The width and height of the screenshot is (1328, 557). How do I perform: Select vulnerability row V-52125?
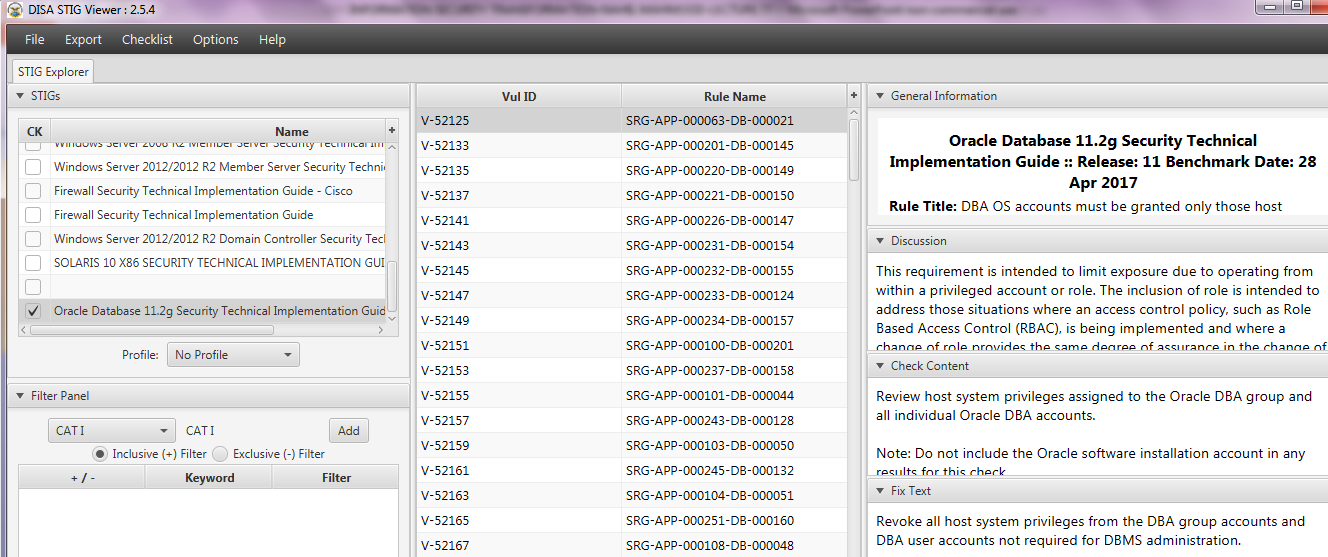click(x=632, y=121)
